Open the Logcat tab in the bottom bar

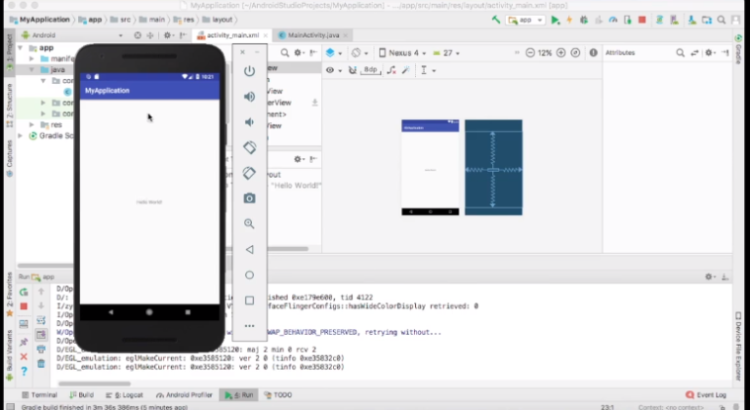click(x=127, y=395)
